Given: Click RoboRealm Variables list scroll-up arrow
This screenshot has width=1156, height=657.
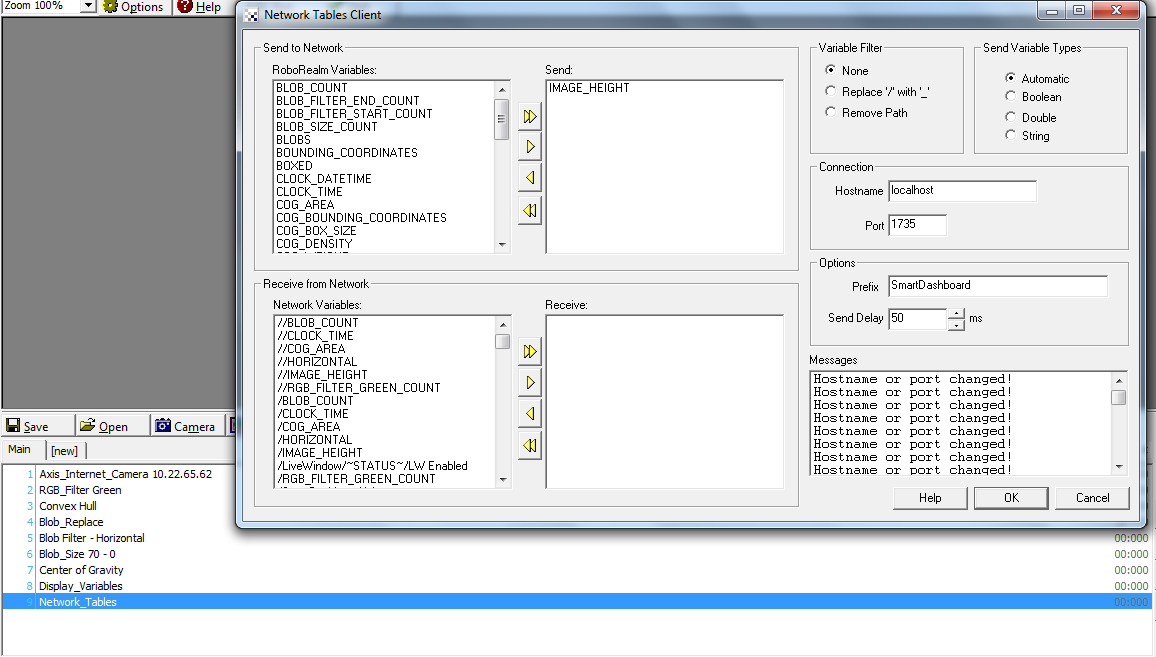Looking at the screenshot, I should click(x=502, y=89).
